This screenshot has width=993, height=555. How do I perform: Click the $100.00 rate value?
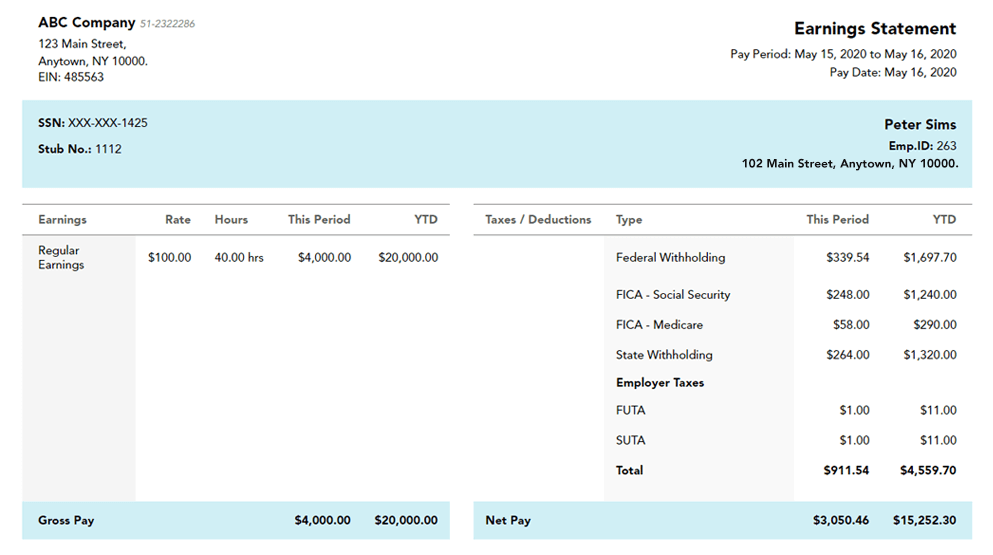[169, 257]
